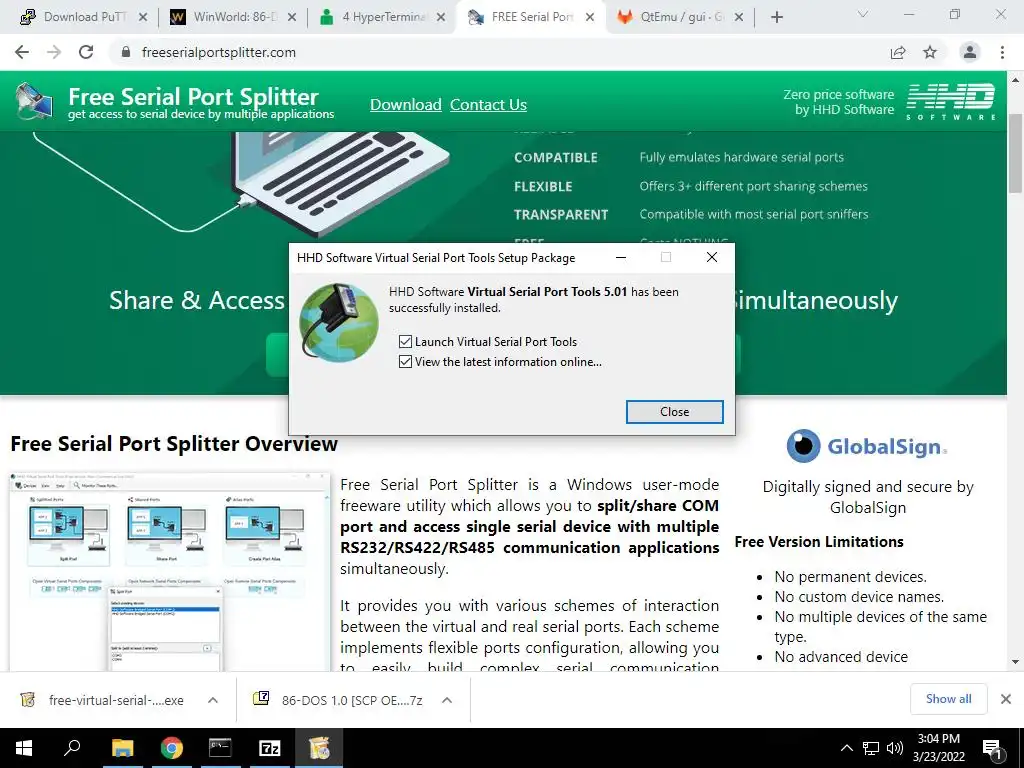This screenshot has width=1024, height=768.
Task: Open 7-Zip from the taskbar
Action: coord(269,748)
